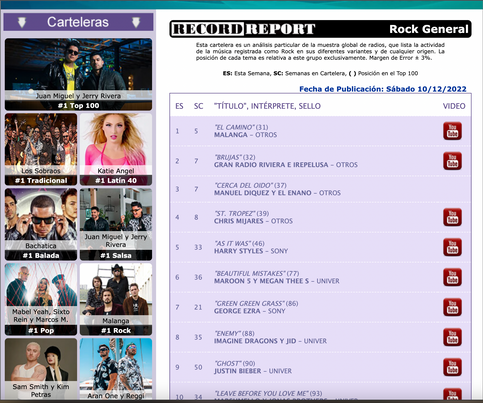483x403 pixels.
Task: Click the Carteleras header title
Action: pos(78,22)
